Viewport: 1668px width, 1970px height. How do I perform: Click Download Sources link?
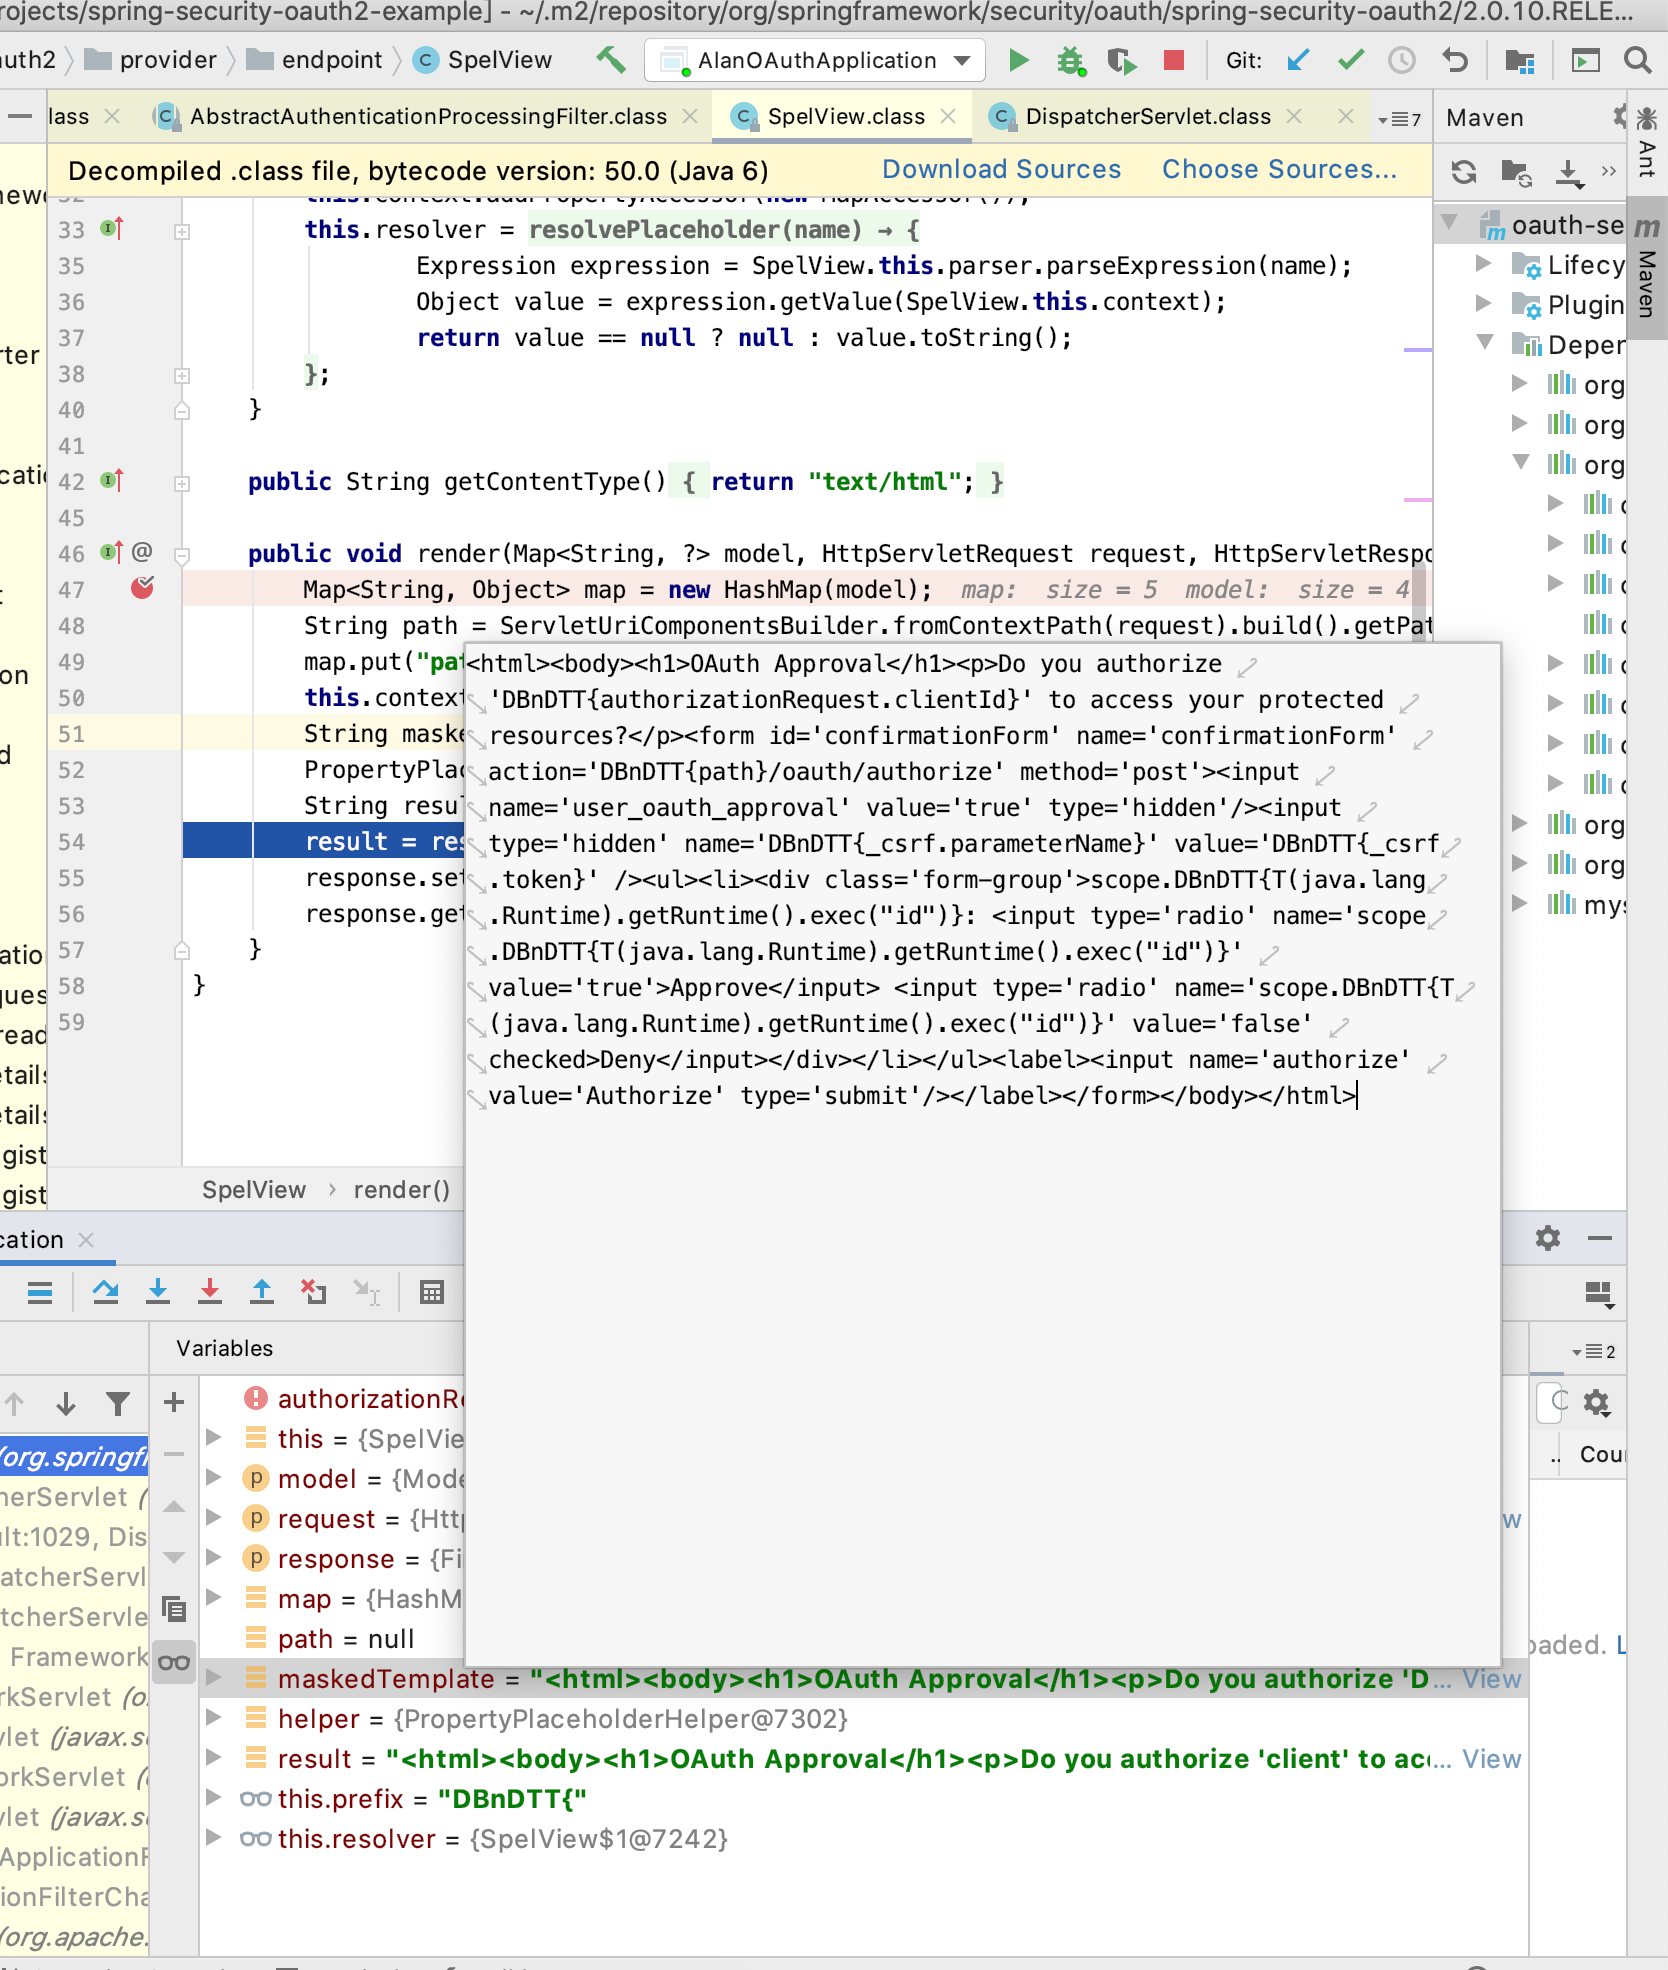[1001, 169]
